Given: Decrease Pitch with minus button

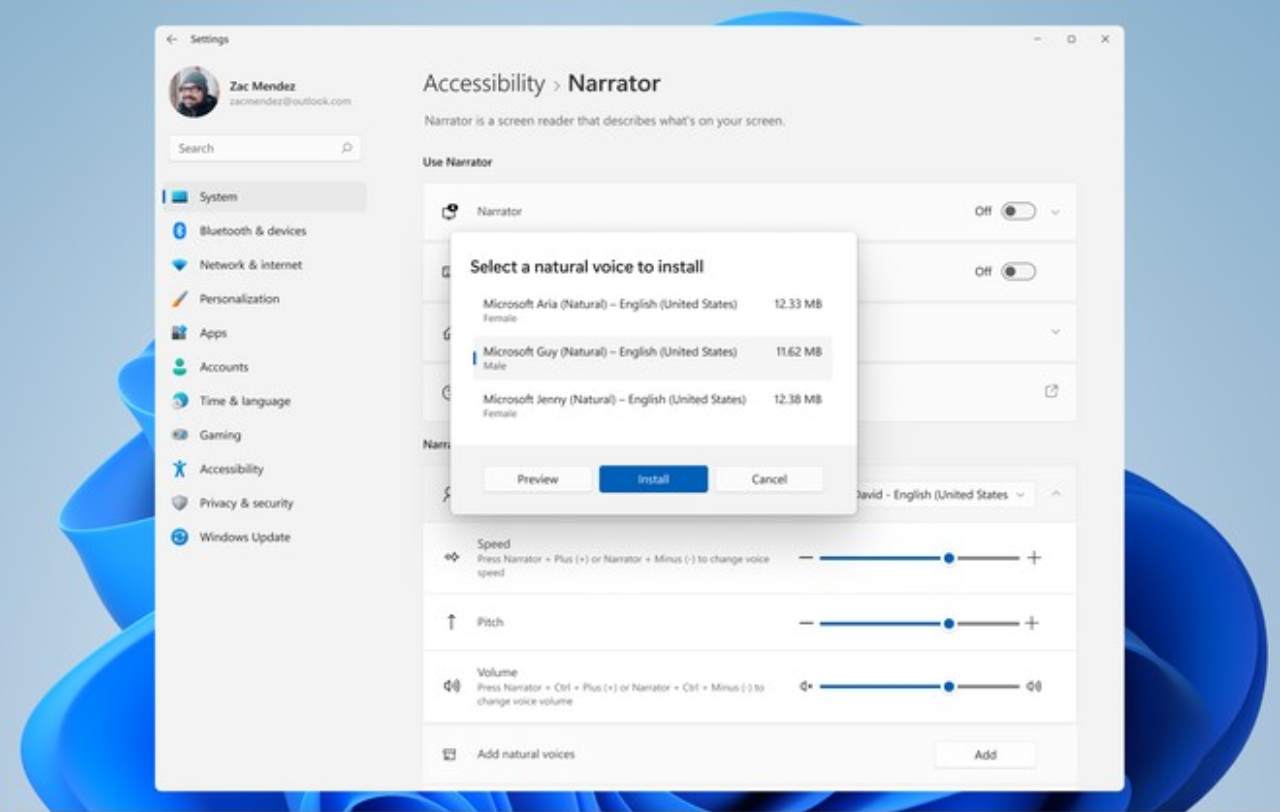Looking at the screenshot, I should [806, 623].
